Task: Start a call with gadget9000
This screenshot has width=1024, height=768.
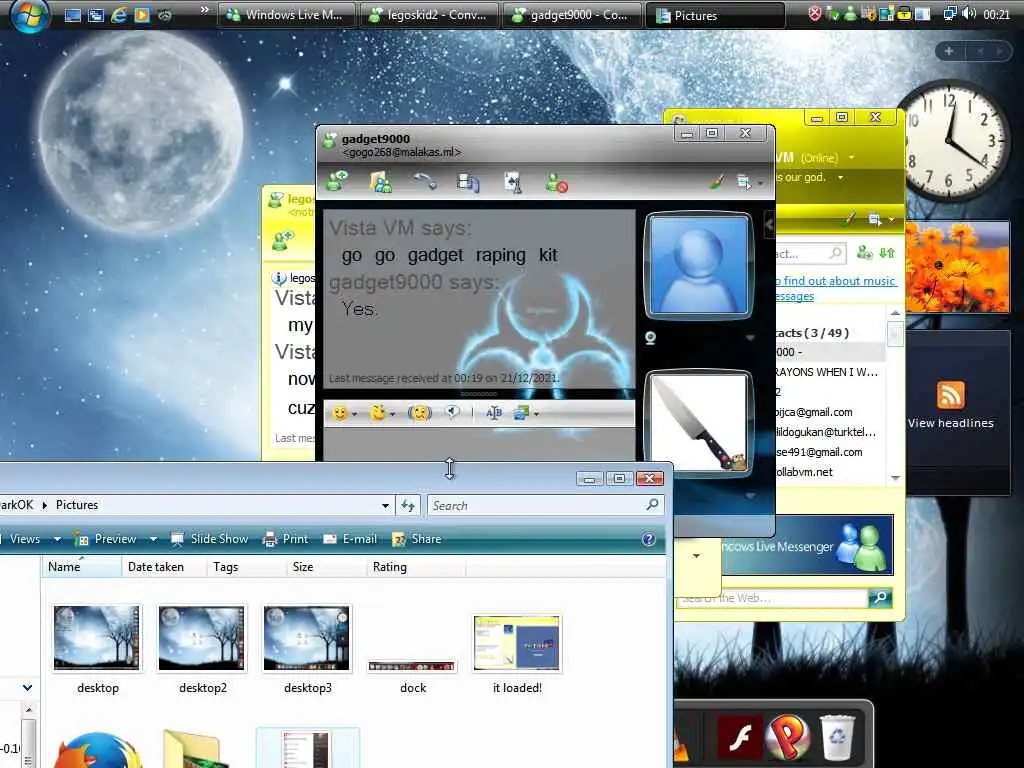Action: coord(425,181)
